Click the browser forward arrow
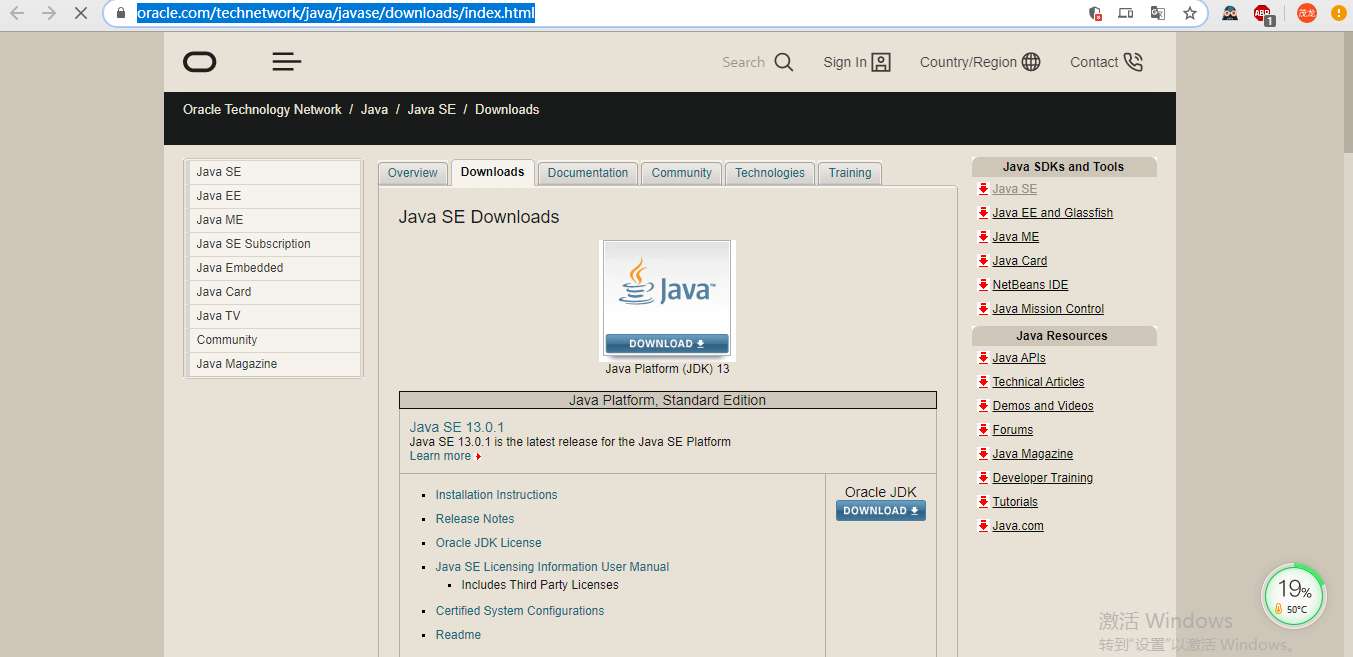The height and width of the screenshot is (657, 1353). [x=49, y=14]
